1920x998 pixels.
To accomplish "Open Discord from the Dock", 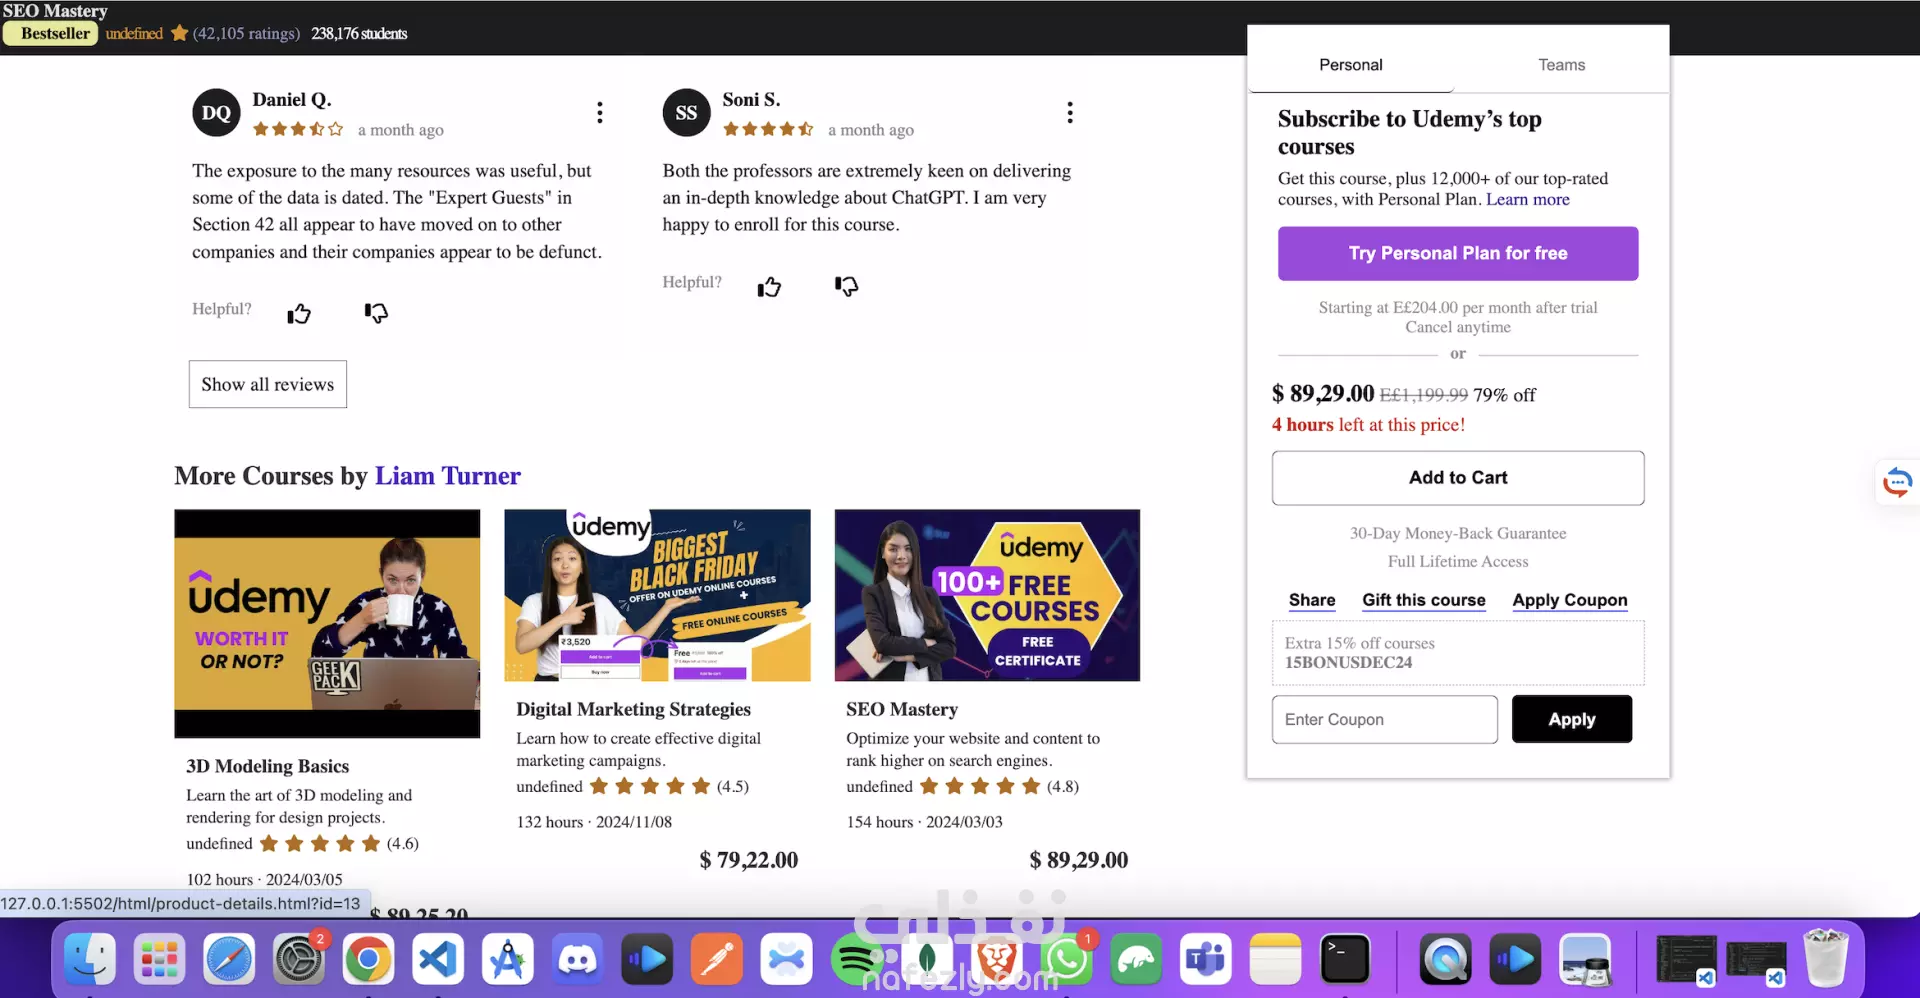I will coord(577,959).
